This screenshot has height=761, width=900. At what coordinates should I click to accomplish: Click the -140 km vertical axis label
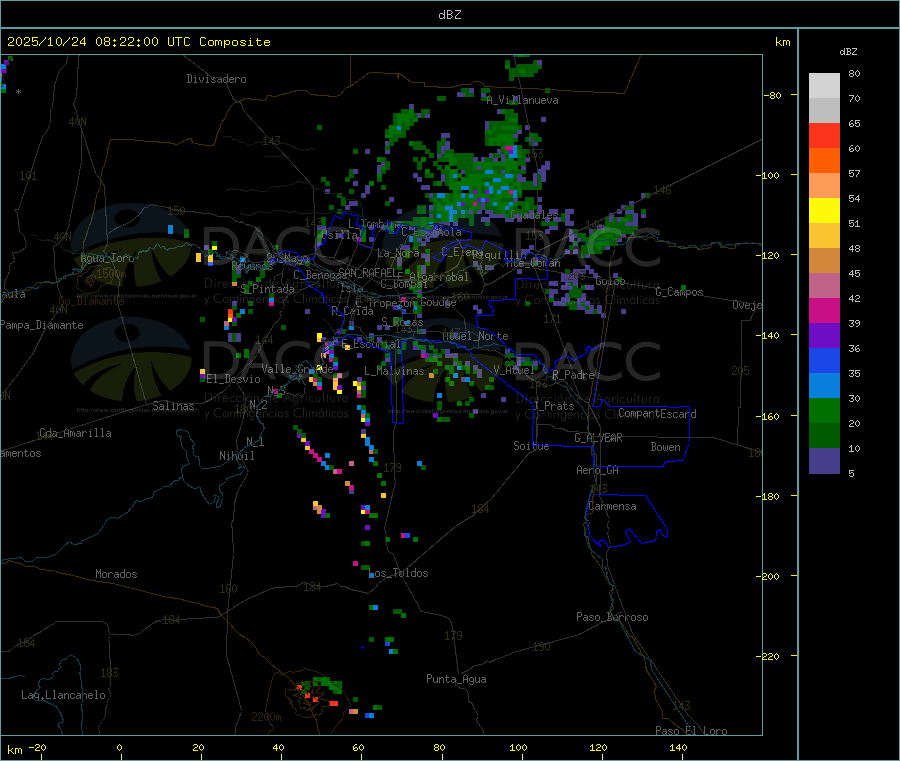click(x=769, y=335)
